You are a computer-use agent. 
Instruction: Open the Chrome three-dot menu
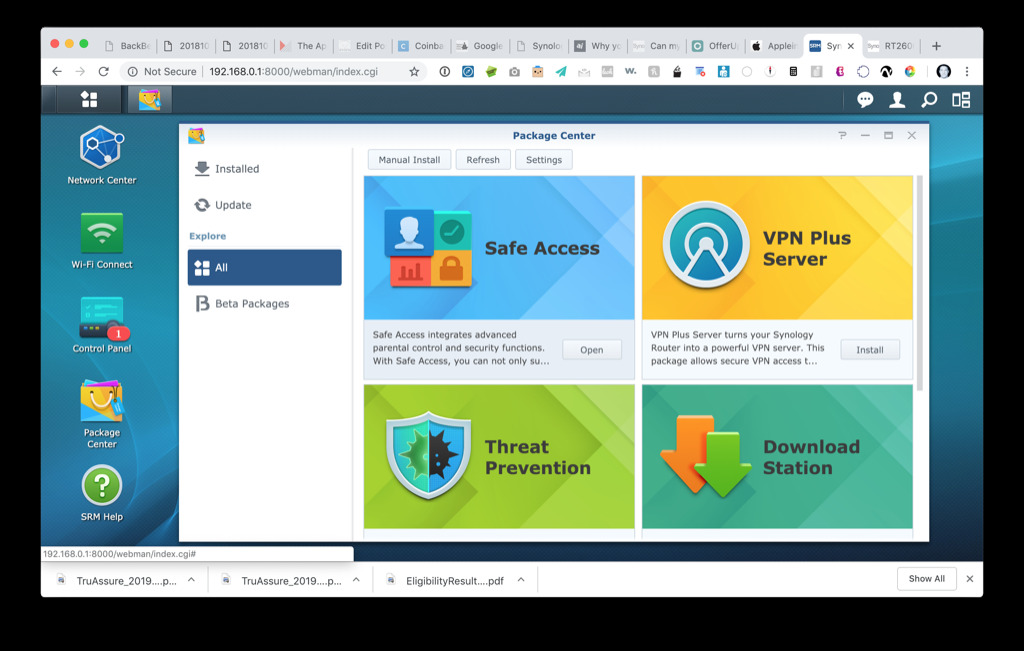coord(967,71)
